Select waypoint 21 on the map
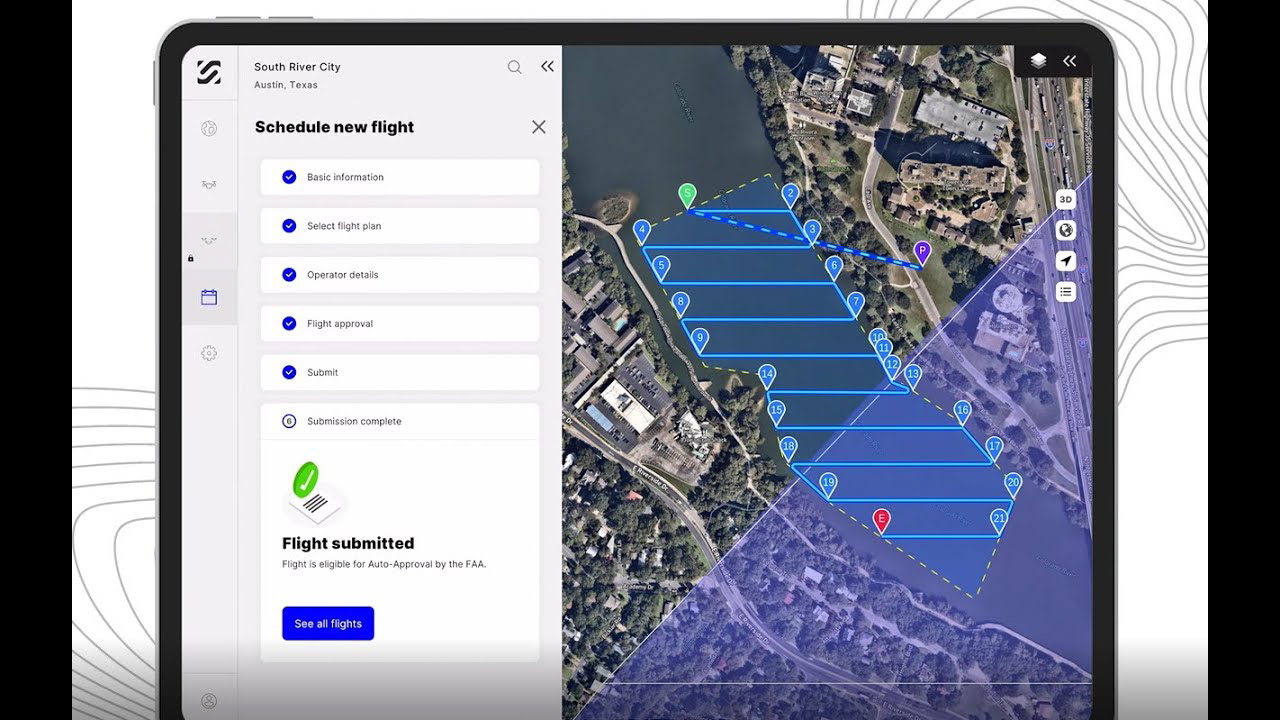 [999, 520]
